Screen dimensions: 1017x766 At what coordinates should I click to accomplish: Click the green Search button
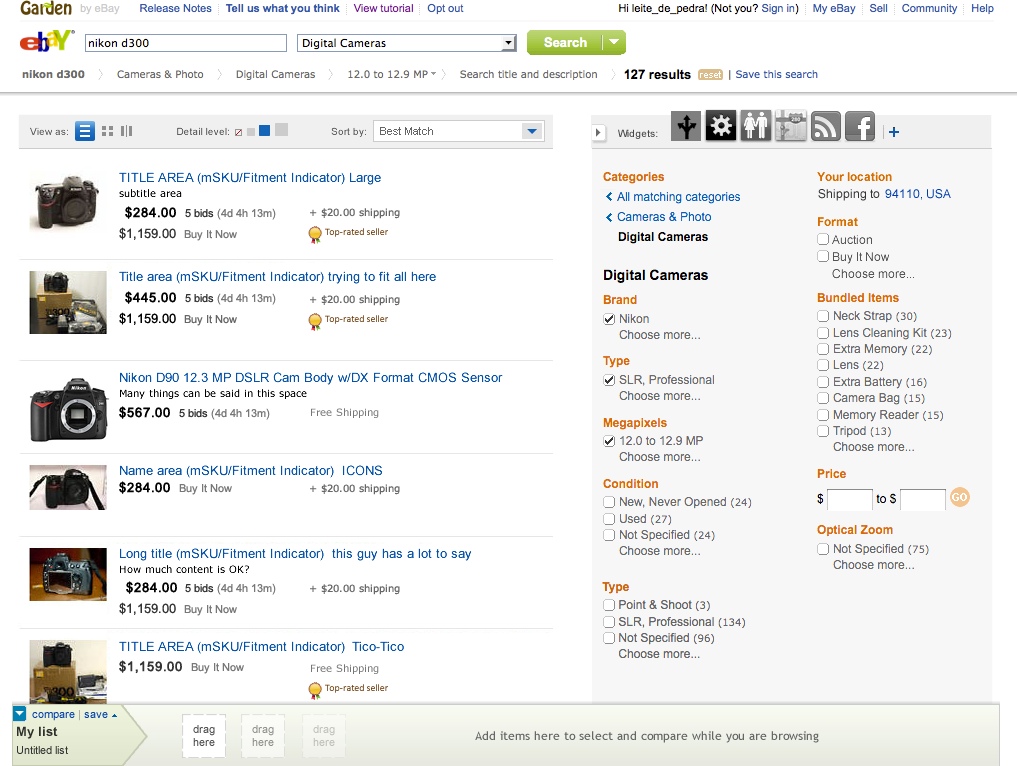[x=565, y=42]
